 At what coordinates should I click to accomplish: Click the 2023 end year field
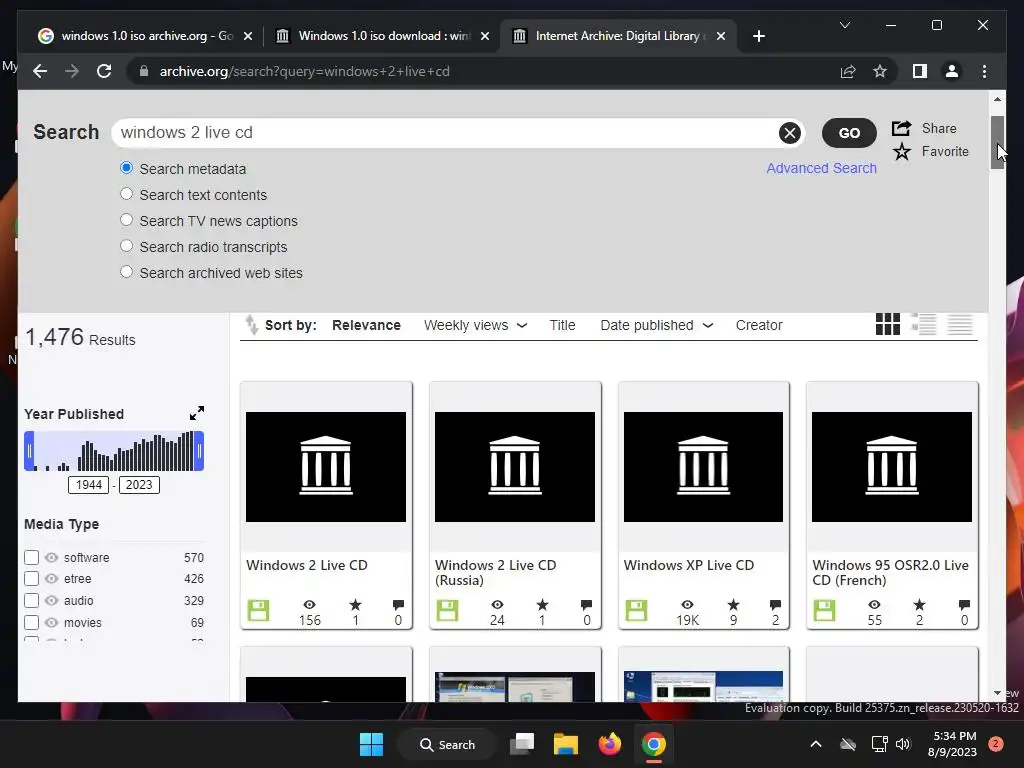139,485
